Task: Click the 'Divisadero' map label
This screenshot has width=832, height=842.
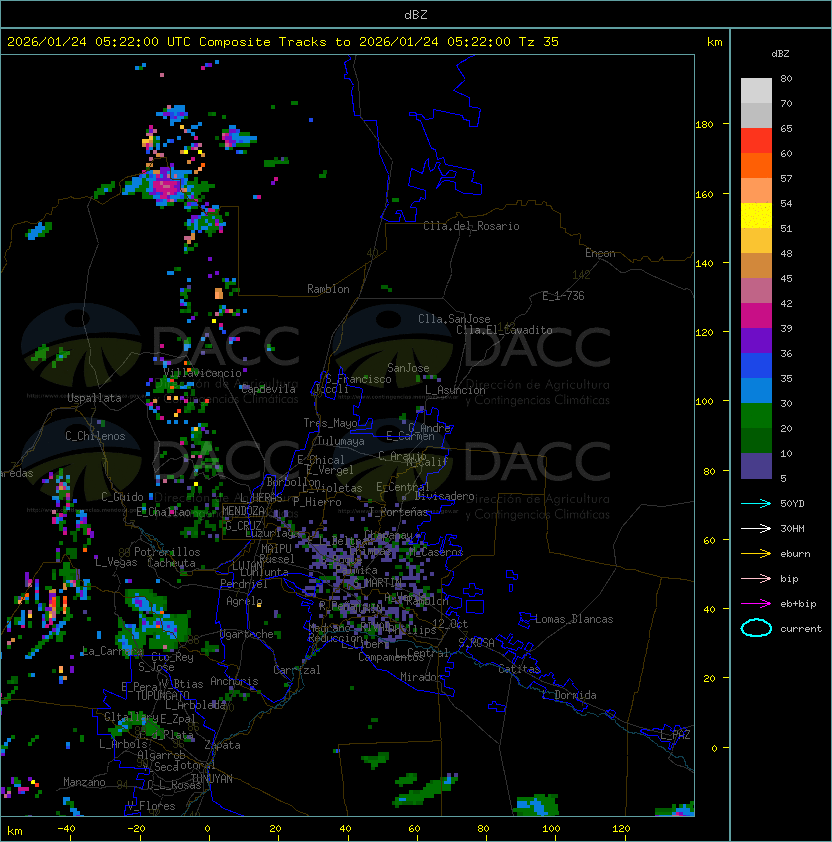Action: pos(444,496)
